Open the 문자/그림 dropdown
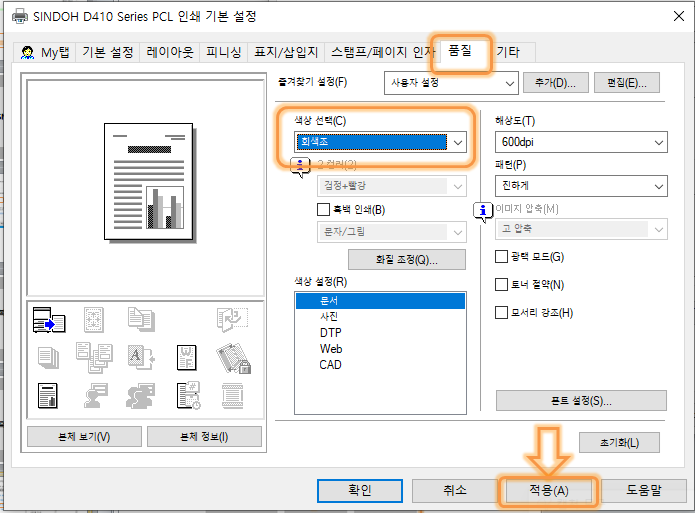This screenshot has width=695, height=515. [x=392, y=232]
